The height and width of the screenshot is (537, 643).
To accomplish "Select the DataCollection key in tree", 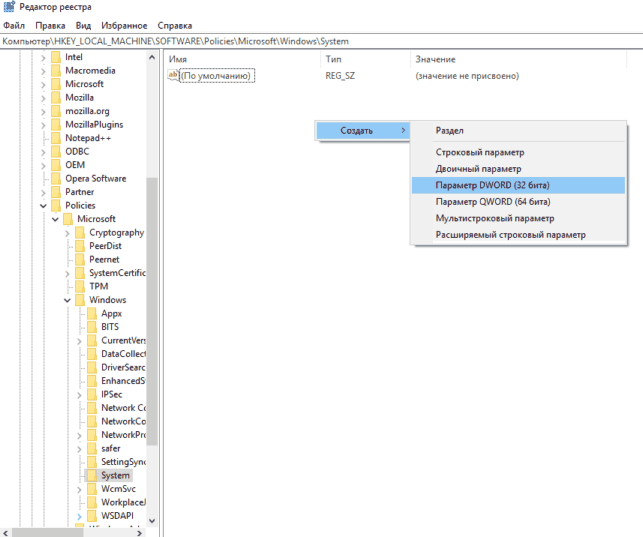I will tap(123, 354).
